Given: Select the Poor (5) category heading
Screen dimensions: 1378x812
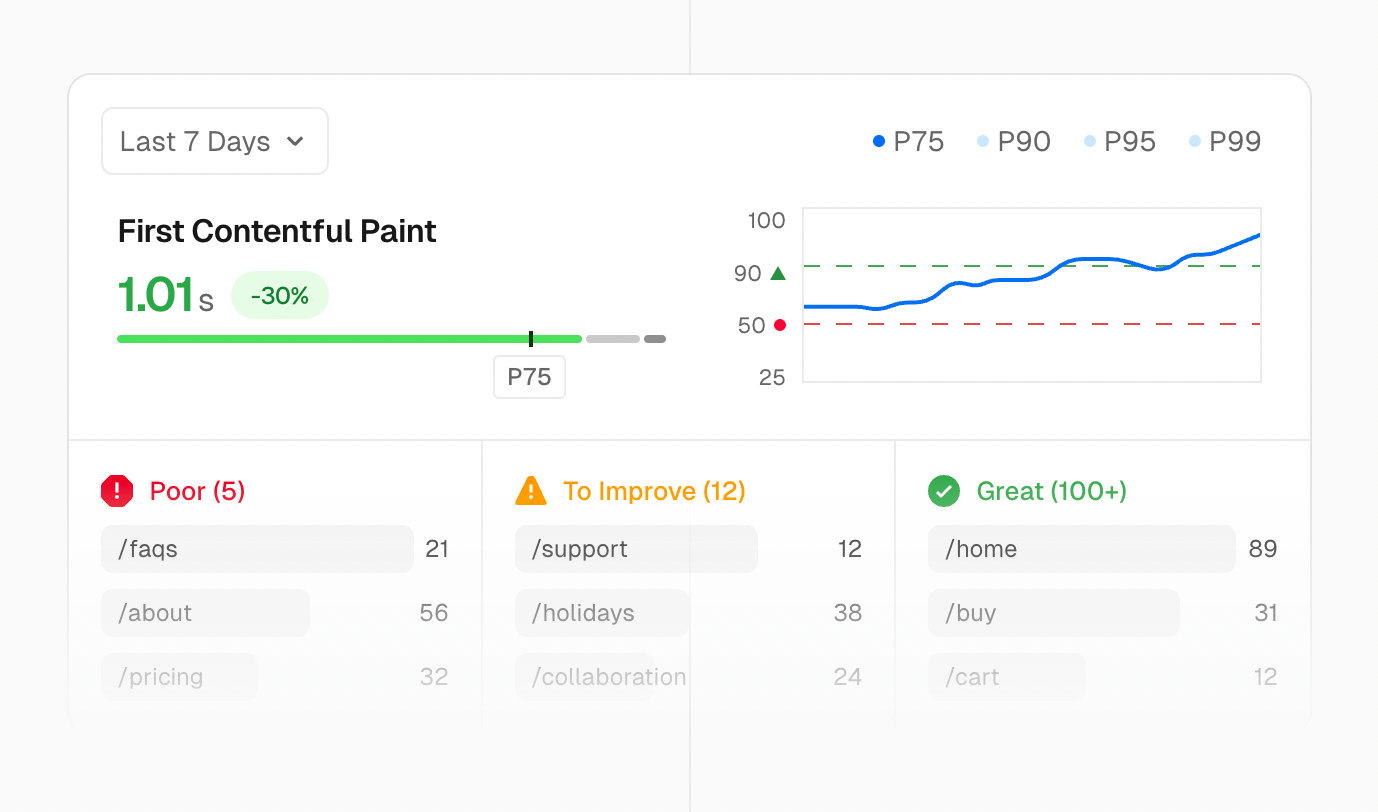Looking at the screenshot, I should pos(197,491).
